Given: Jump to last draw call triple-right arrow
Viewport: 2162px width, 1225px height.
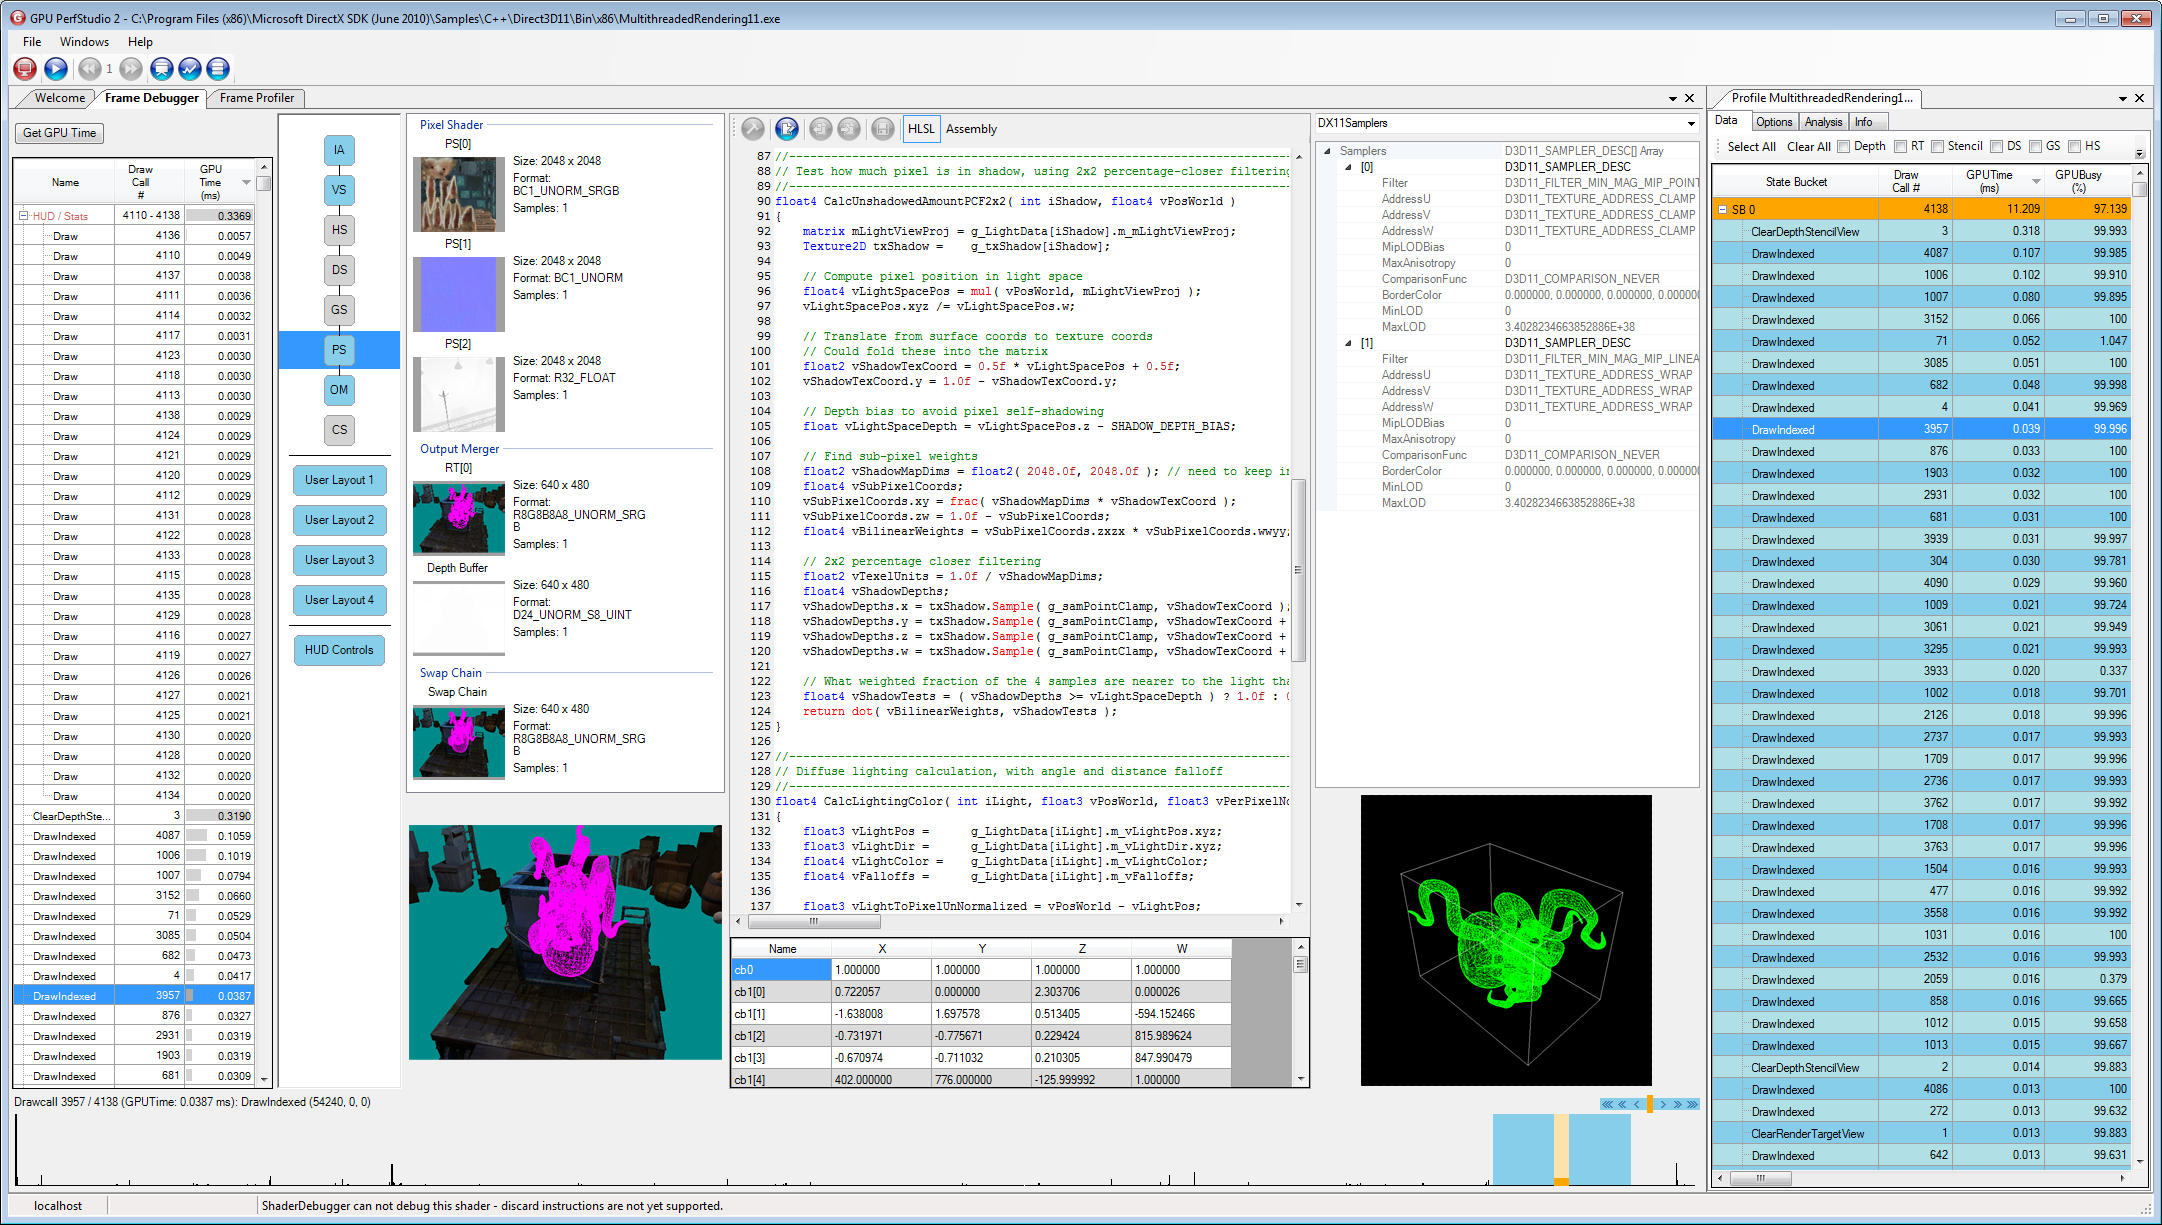Looking at the screenshot, I should click(x=1692, y=1104).
